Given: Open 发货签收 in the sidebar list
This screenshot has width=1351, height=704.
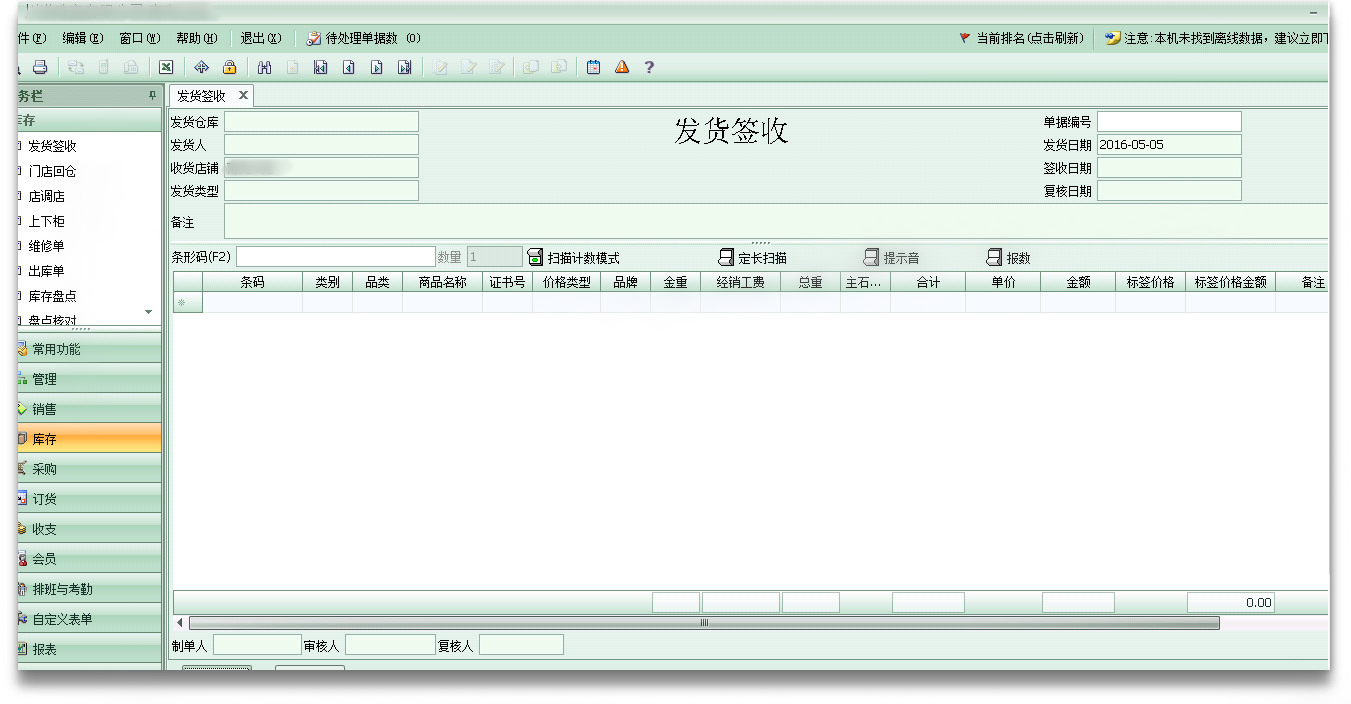Looking at the screenshot, I should pos(53,146).
